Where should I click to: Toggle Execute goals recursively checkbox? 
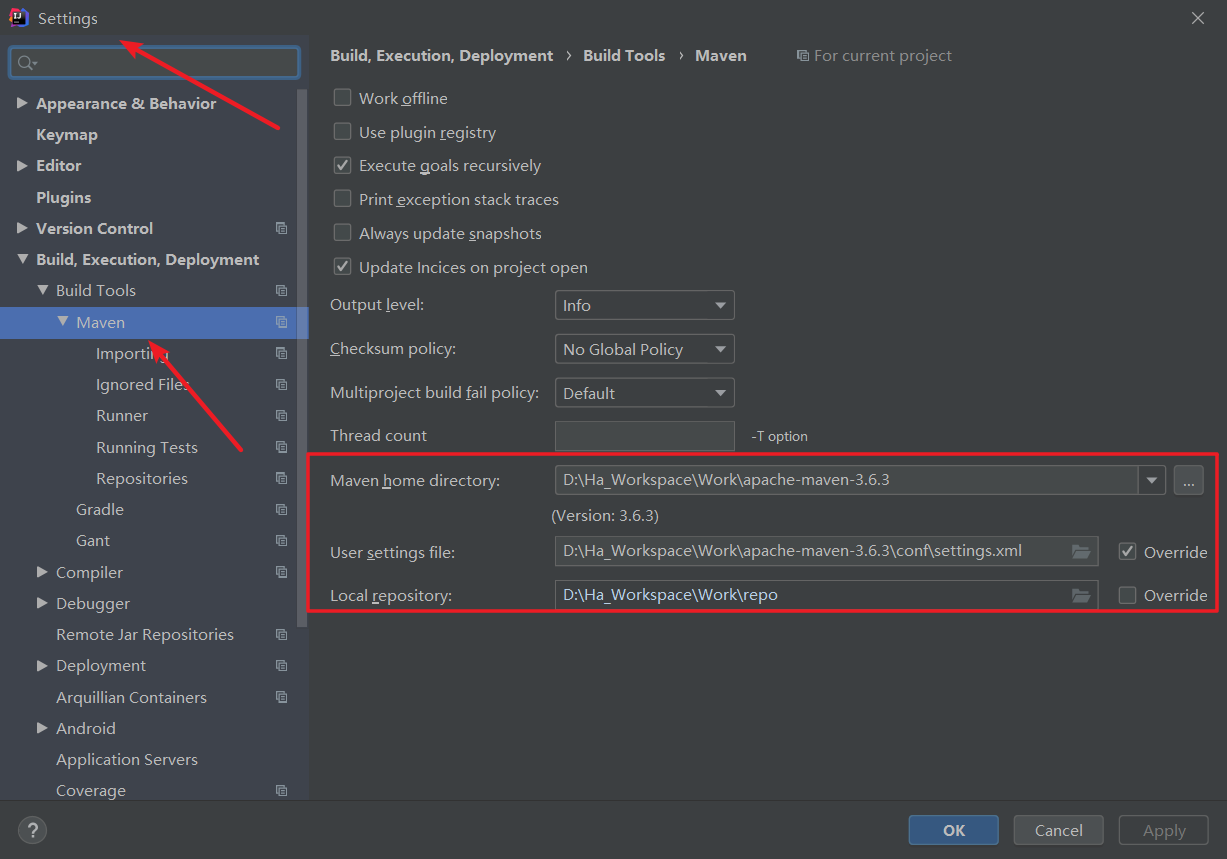[342, 165]
